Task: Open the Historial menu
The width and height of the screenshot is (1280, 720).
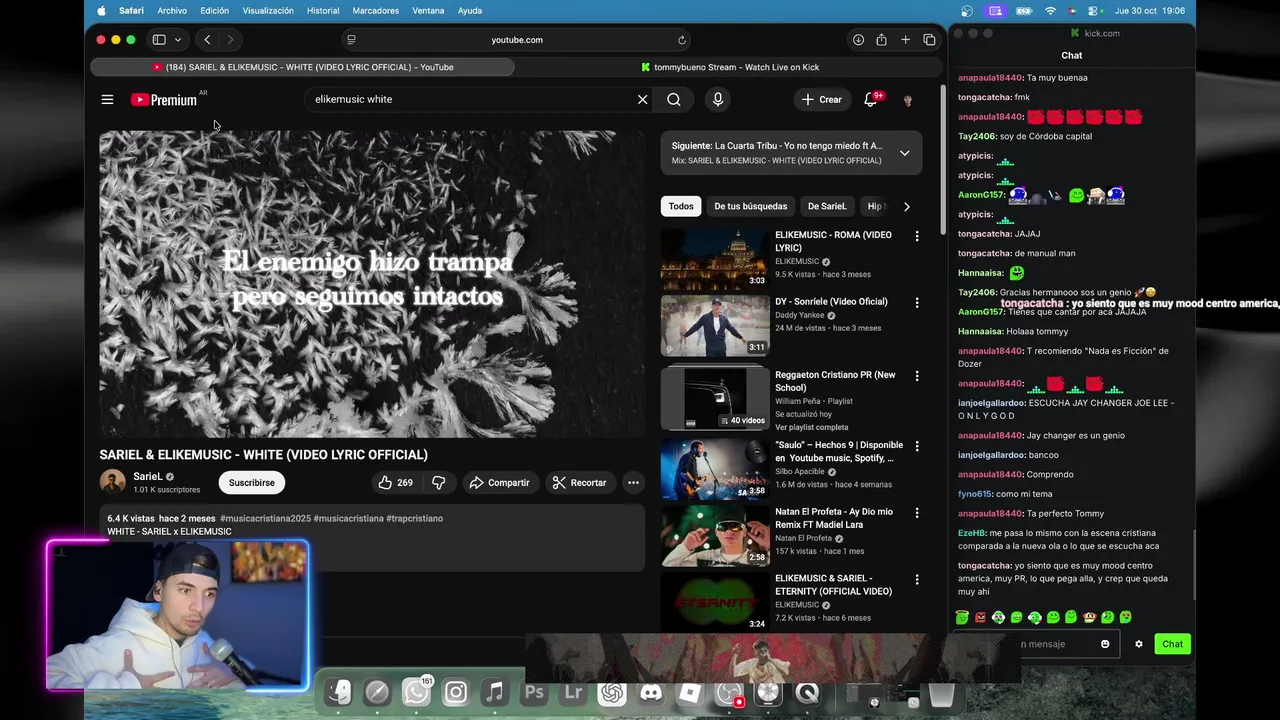Action: [323, 11]
